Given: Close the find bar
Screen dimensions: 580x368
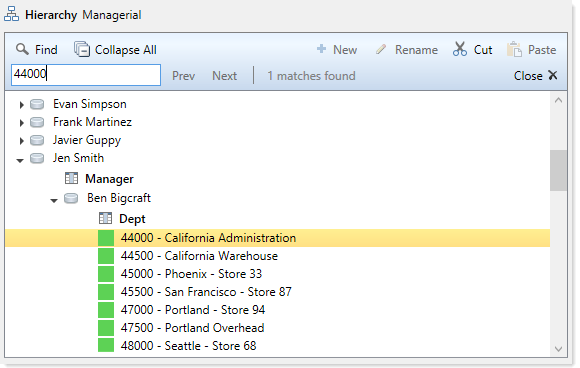Looking at the screenshot, I should click(x=535, y=76).
